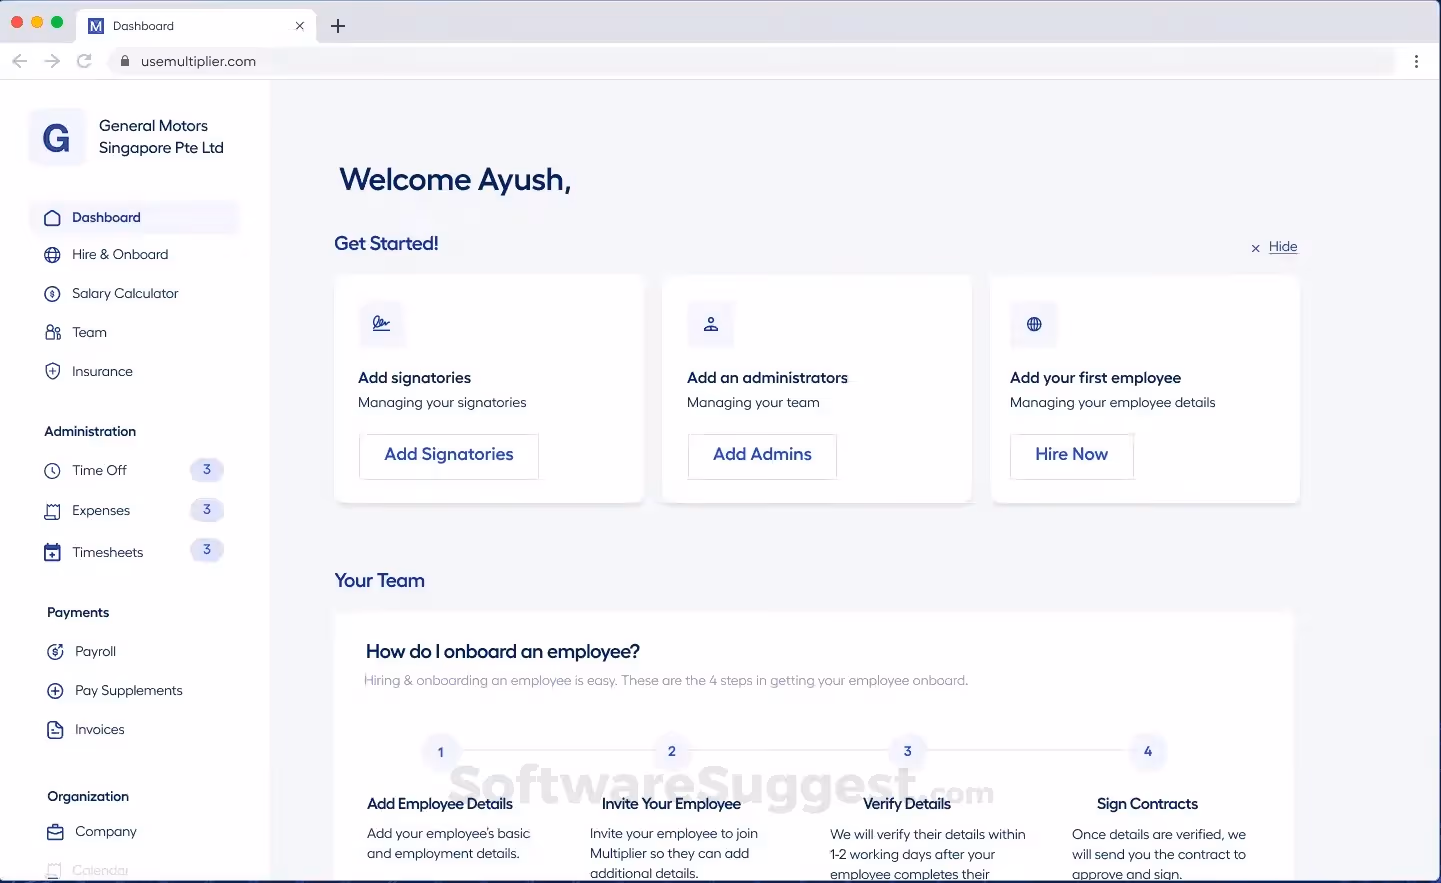Click the Expenses count badge 3
The image size is (1441, 883).
click(207, 510)
